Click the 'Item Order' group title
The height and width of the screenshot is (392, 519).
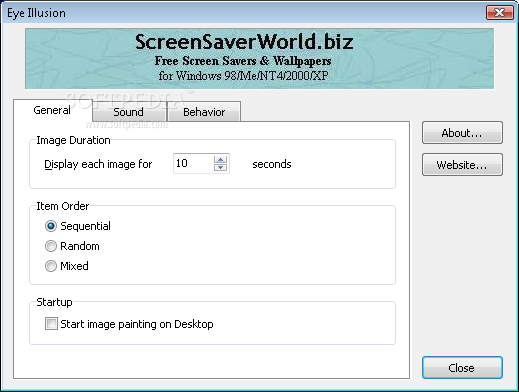pos(63,206)
